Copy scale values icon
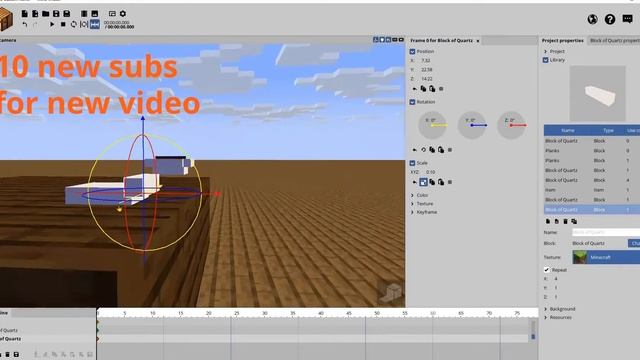This screenshot has width=640, height=360. 432,182
